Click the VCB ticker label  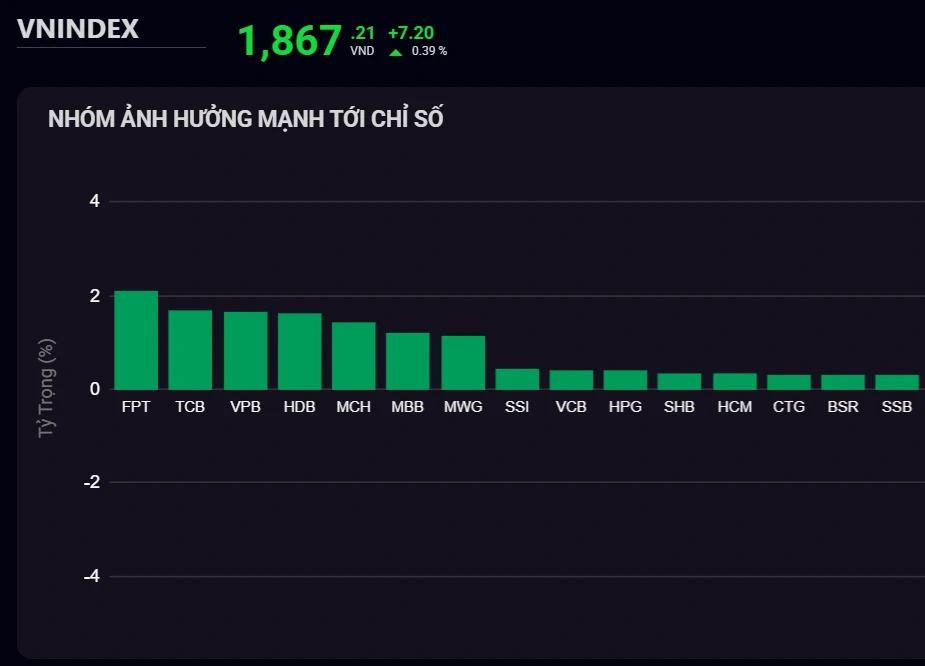pyautogui.click(x=571, y=407)
